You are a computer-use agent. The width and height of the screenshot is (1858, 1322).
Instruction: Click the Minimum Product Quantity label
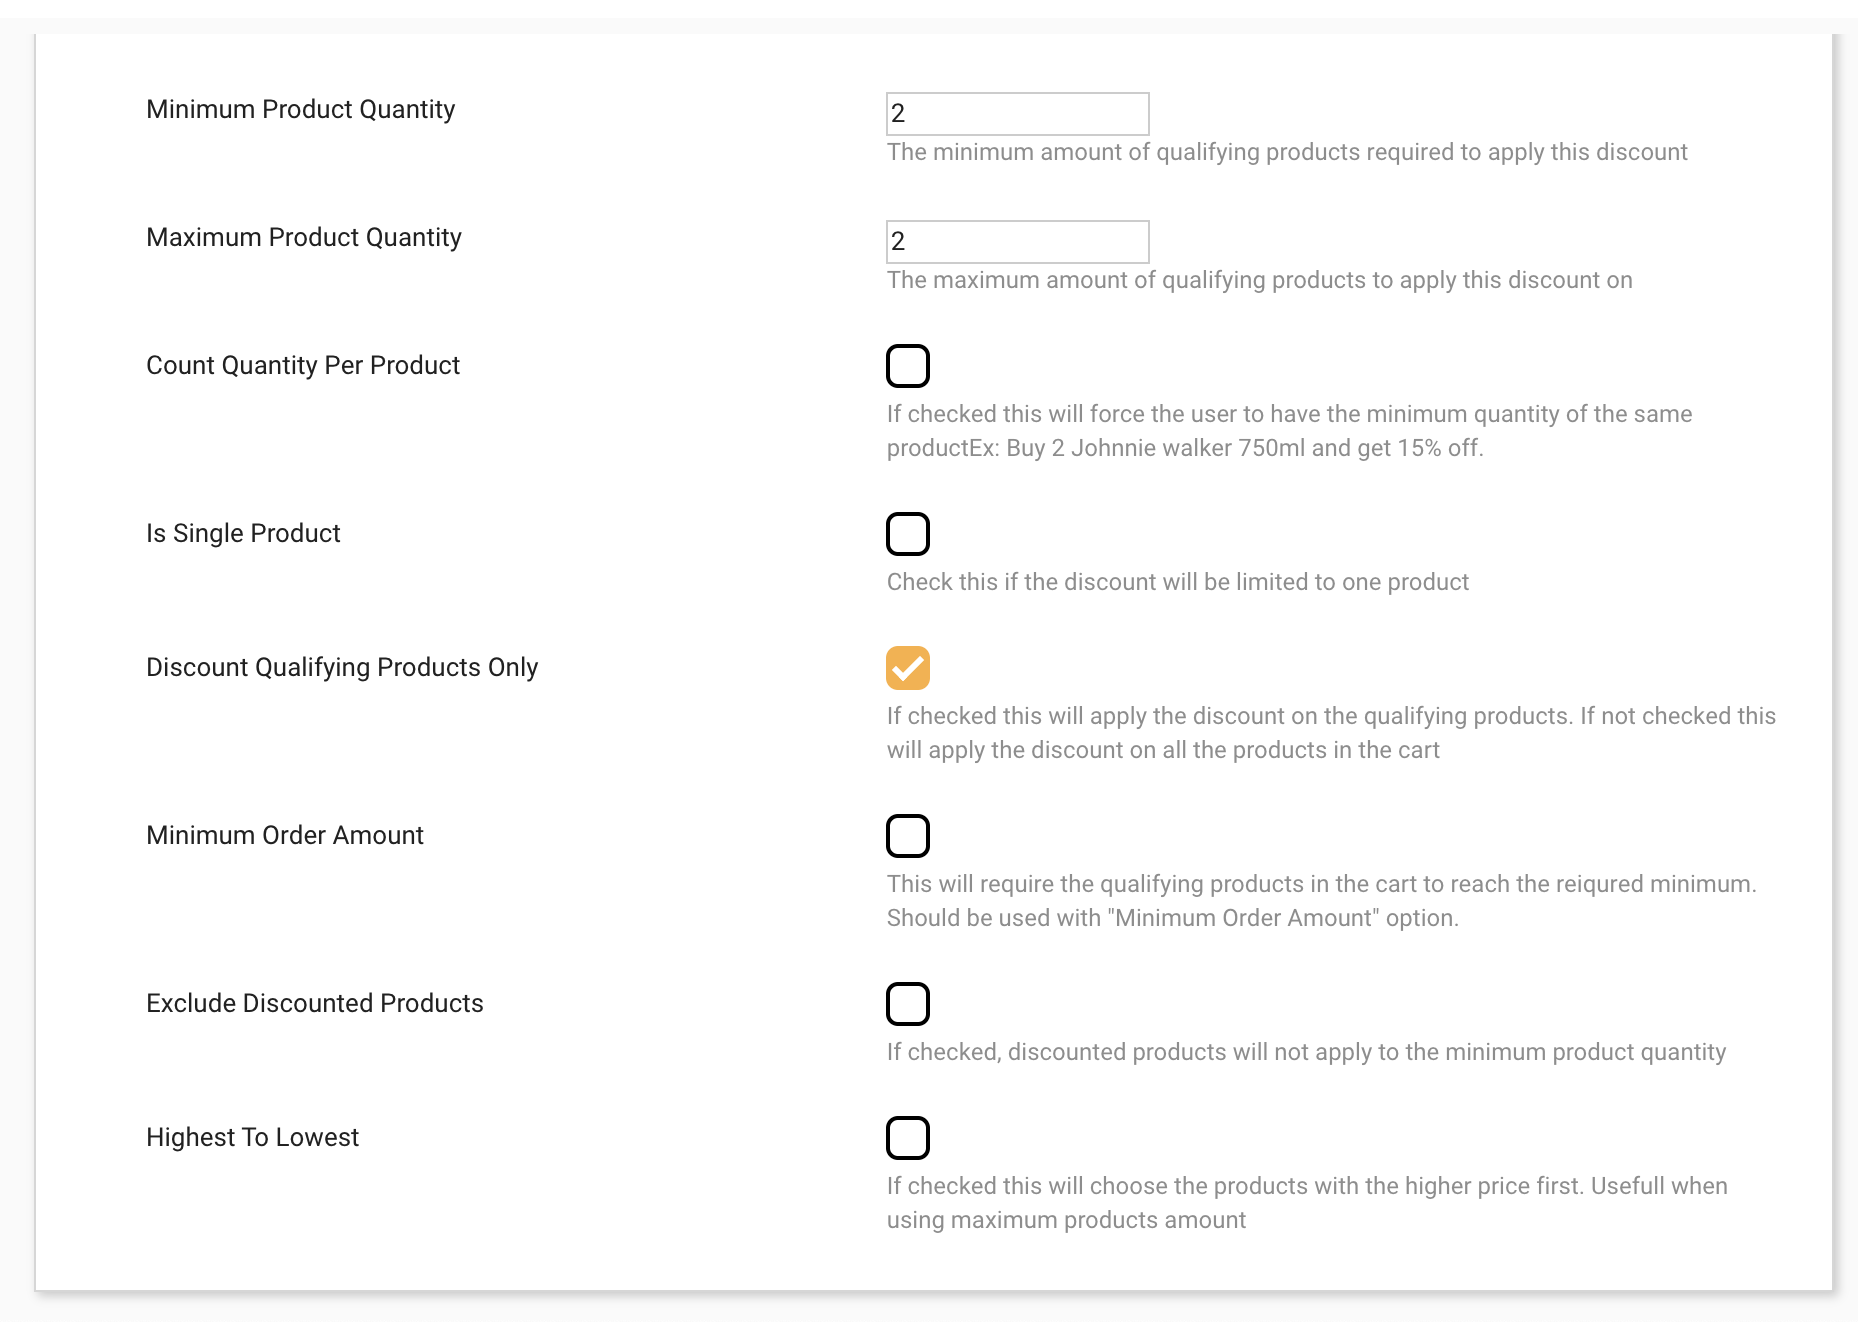coord(300,109)
